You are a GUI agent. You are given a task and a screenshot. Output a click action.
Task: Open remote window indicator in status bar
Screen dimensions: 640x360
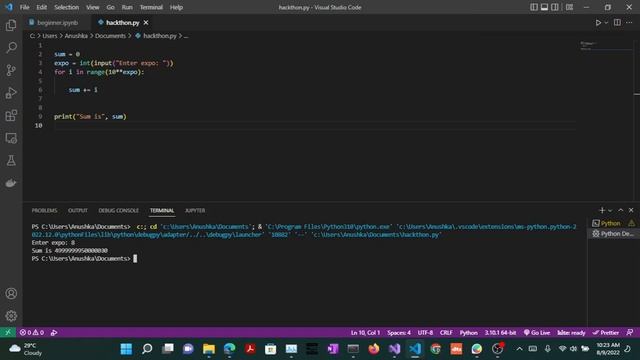(x=8, y=333)
